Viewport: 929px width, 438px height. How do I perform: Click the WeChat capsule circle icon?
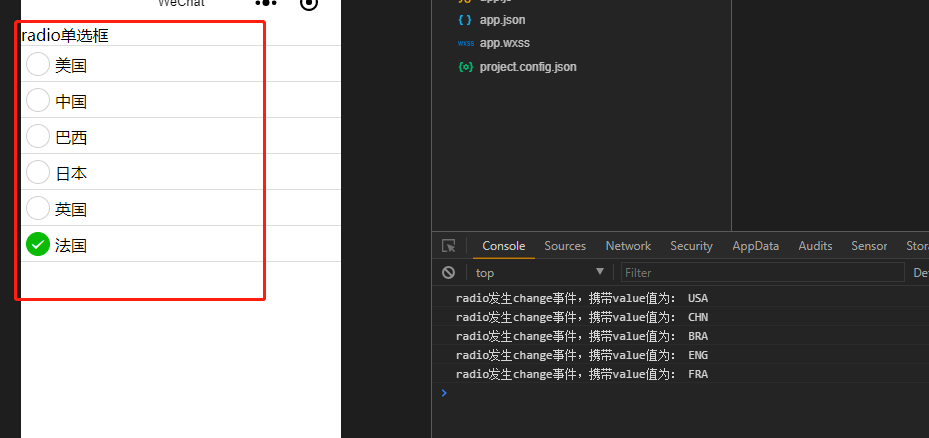309,4
